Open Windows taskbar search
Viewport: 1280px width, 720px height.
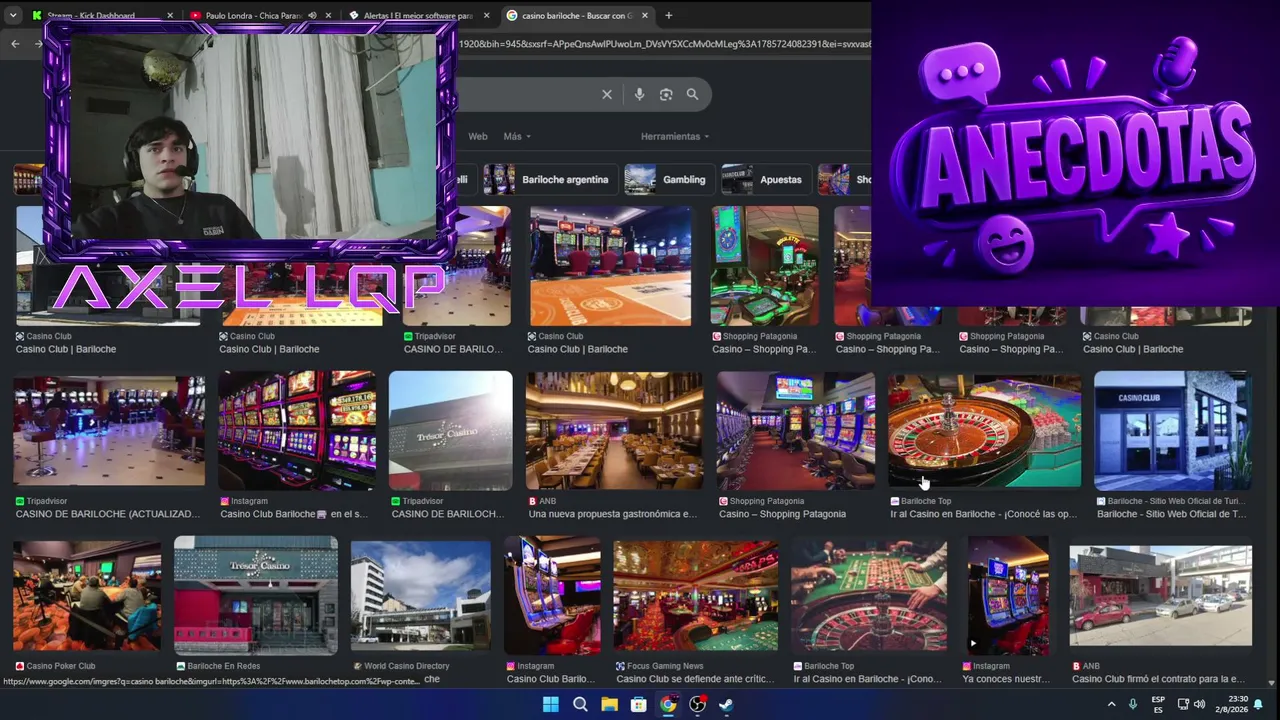(x=580, y=704)
